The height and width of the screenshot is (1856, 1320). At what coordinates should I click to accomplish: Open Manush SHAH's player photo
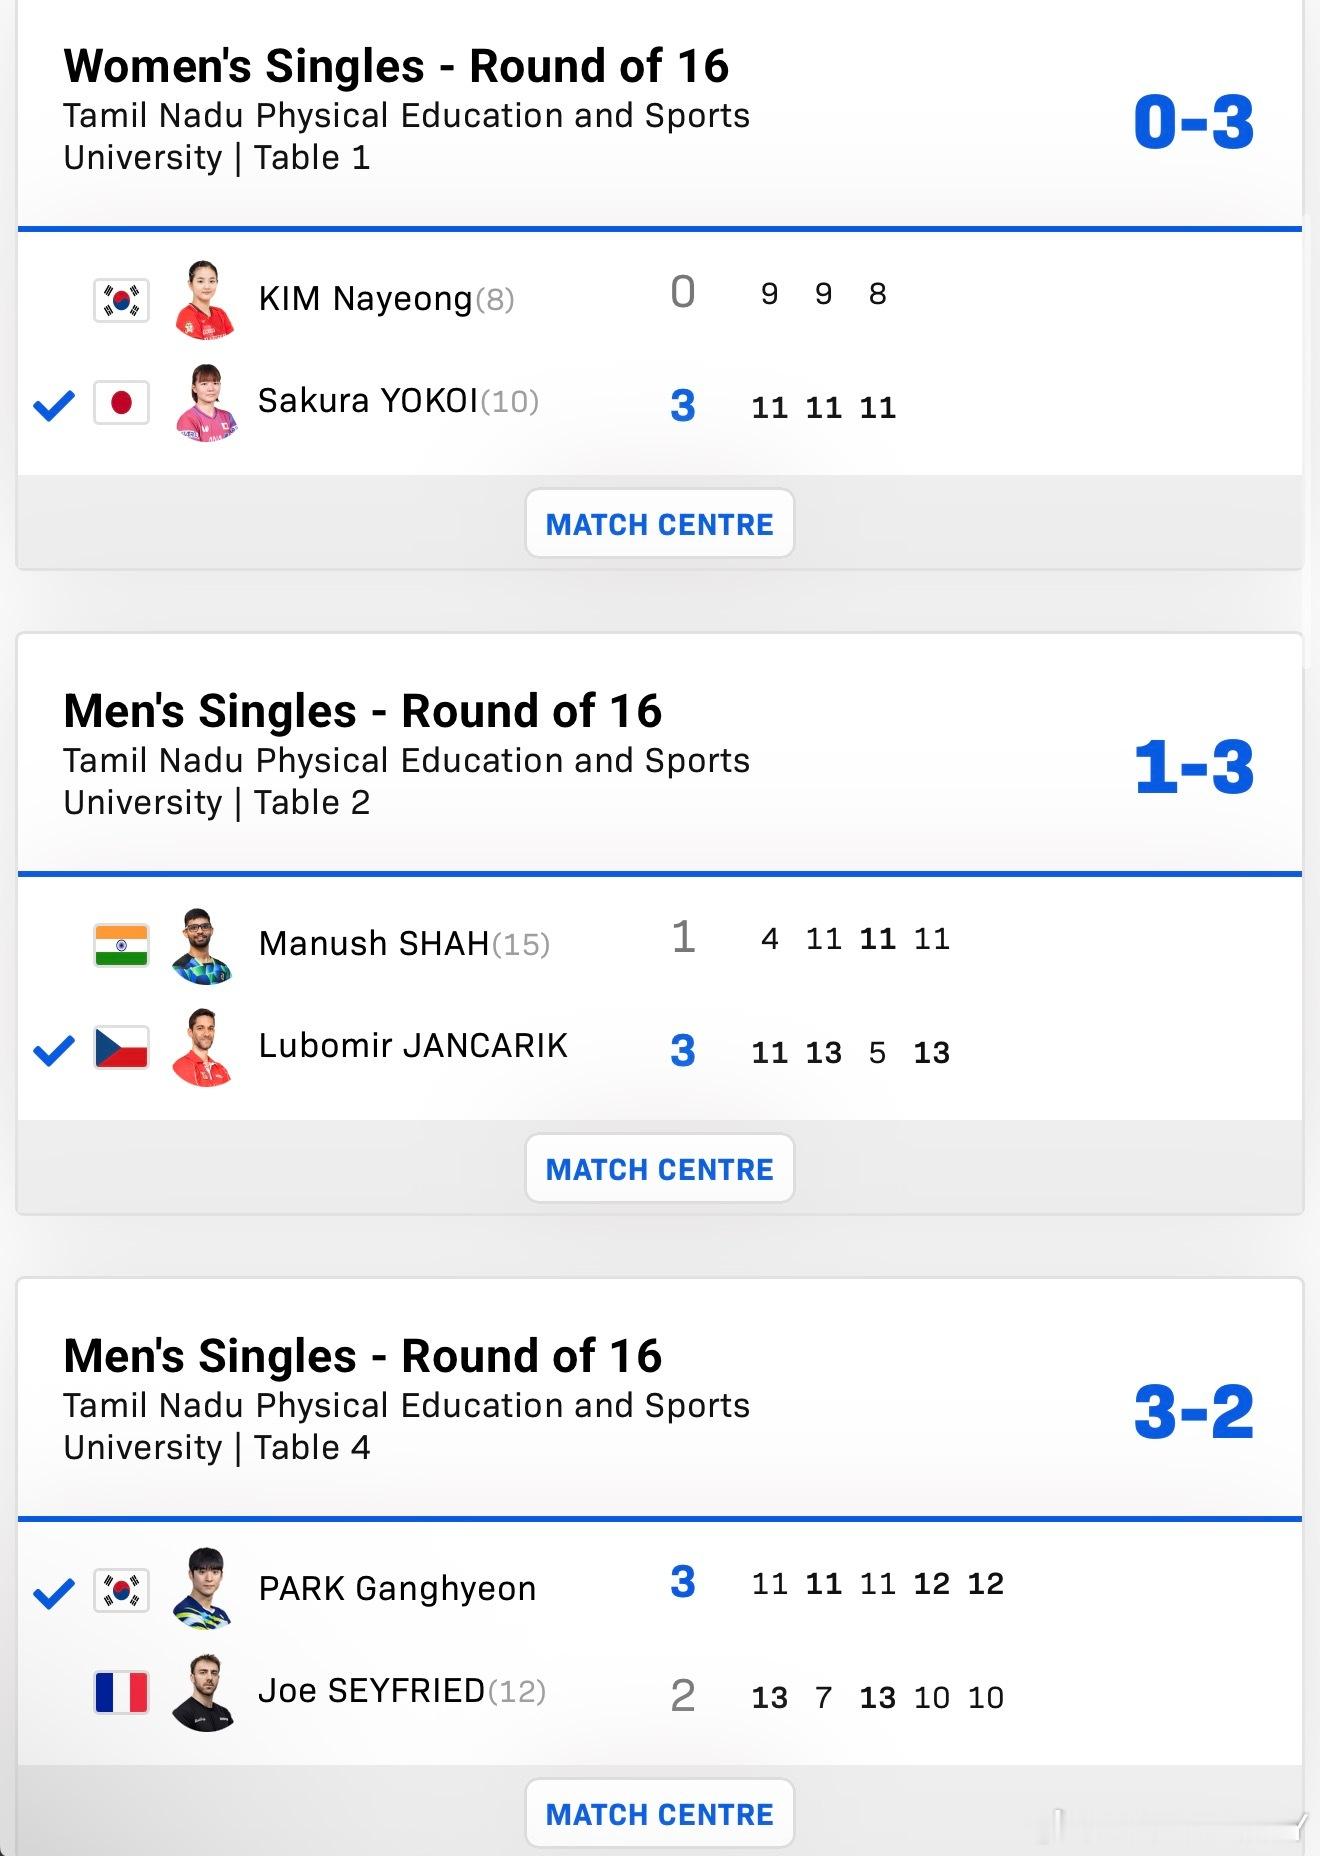[x=203, y=945]
